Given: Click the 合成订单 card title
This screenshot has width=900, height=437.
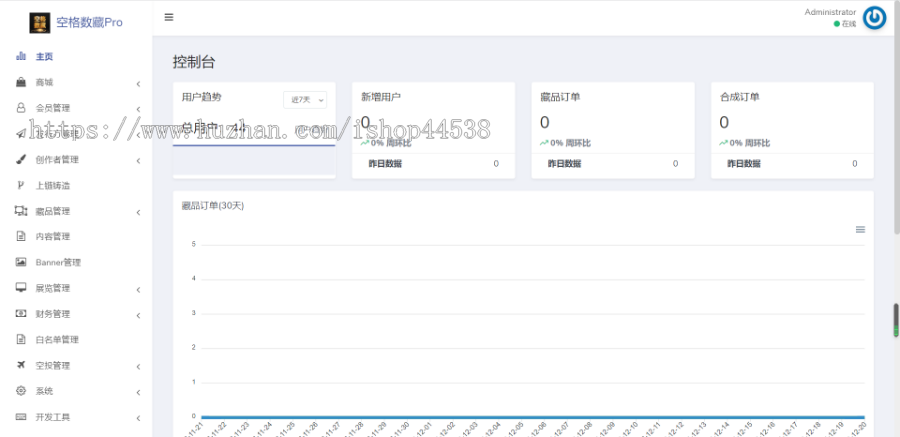Looking at the screenshot, I should [x=739, y=97].
